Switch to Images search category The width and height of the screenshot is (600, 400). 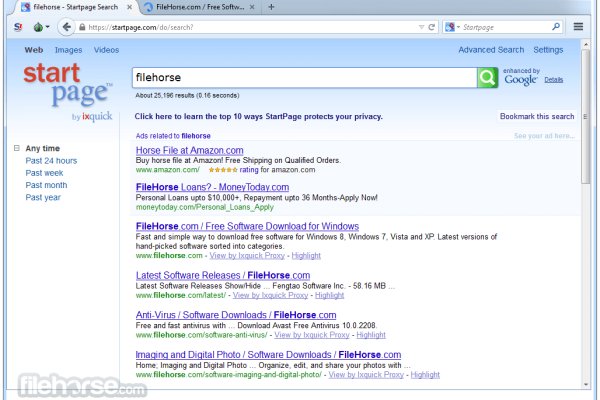coord(68,49)
